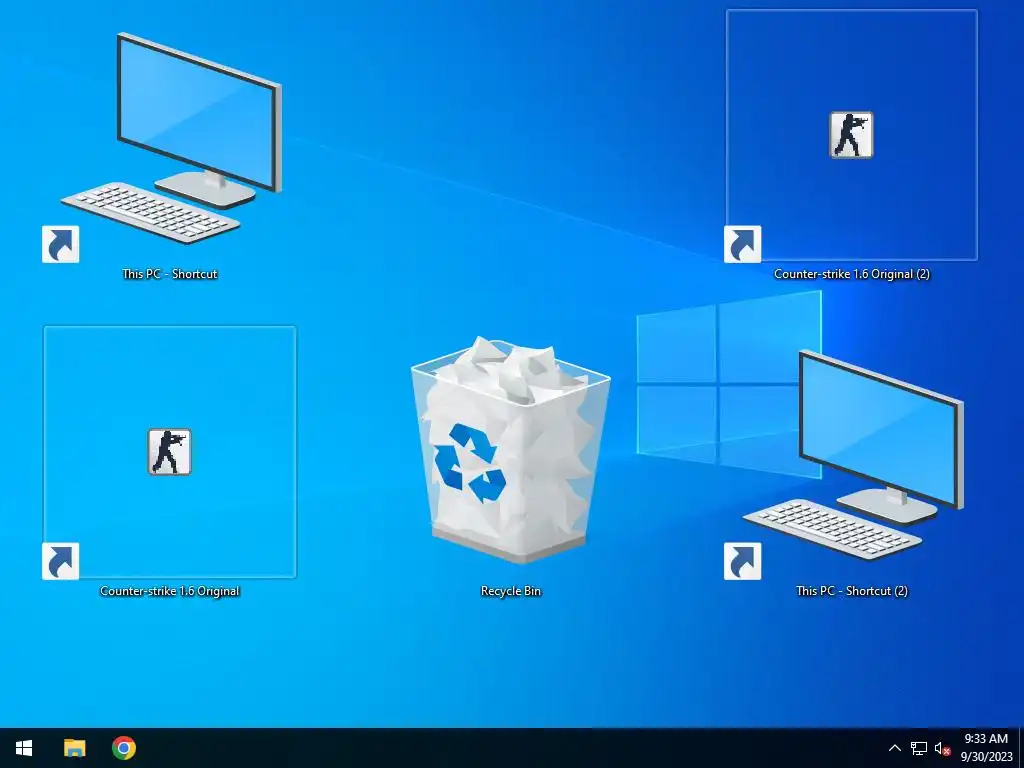This screenshot has height=768, width=1024.
Task: Select the This PC - Shortcut computer icon
Action: coord(171,138)
